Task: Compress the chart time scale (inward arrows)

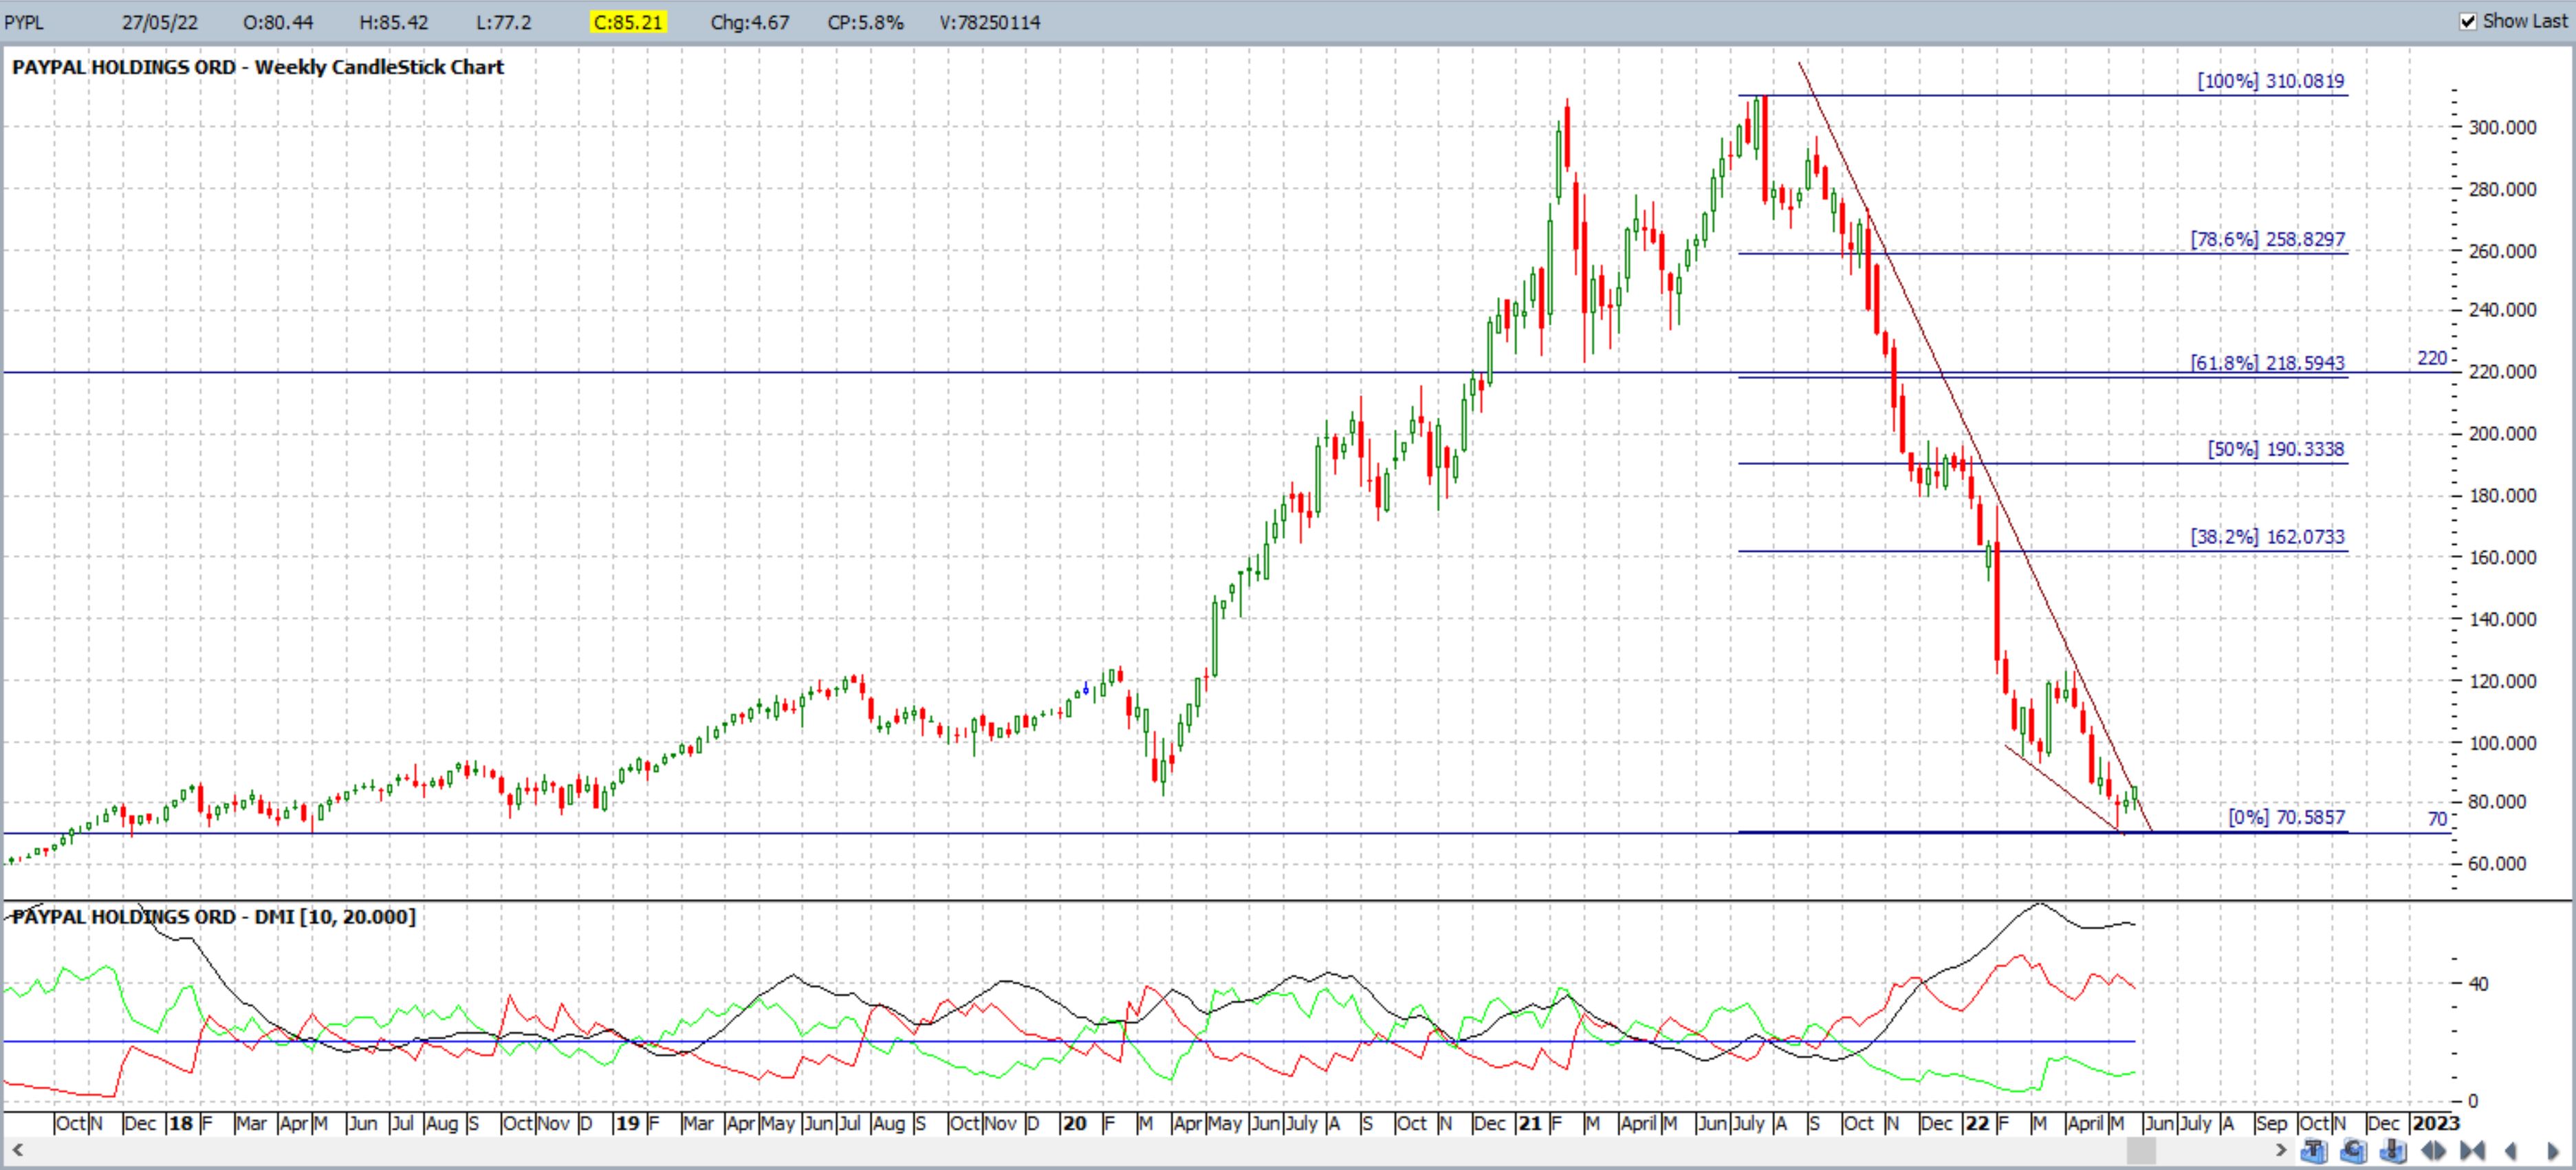Action: click(x=2473, y=1151)
